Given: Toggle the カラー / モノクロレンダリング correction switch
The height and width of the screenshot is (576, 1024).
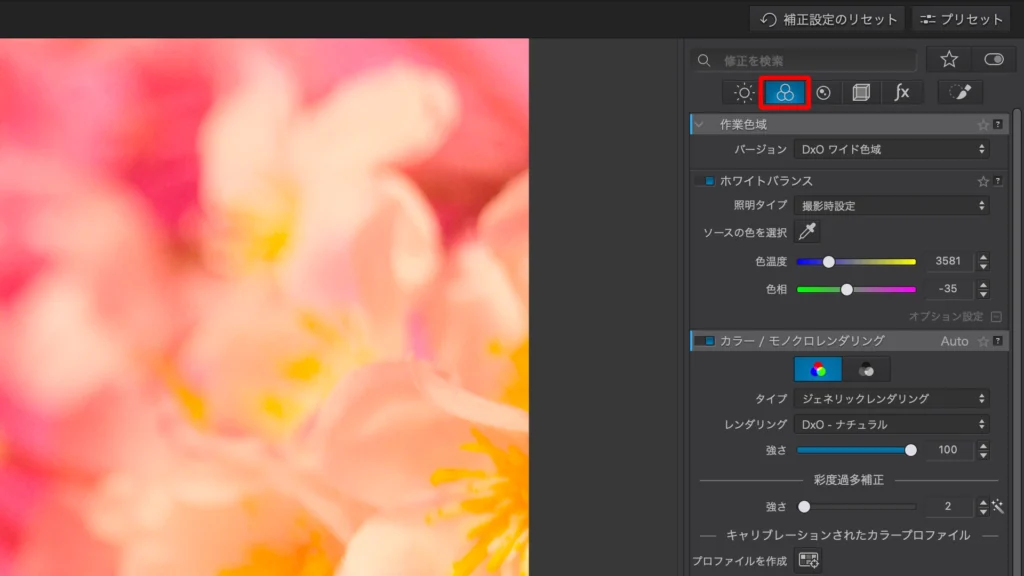Looking at the screenshot, I should tap(705, 341).
